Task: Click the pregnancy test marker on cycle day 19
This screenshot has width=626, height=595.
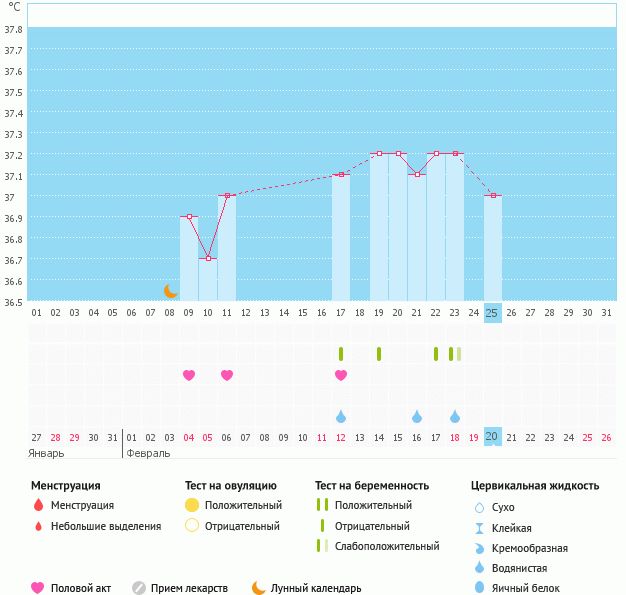Action: pyautogui.click(x=379, y=353)
